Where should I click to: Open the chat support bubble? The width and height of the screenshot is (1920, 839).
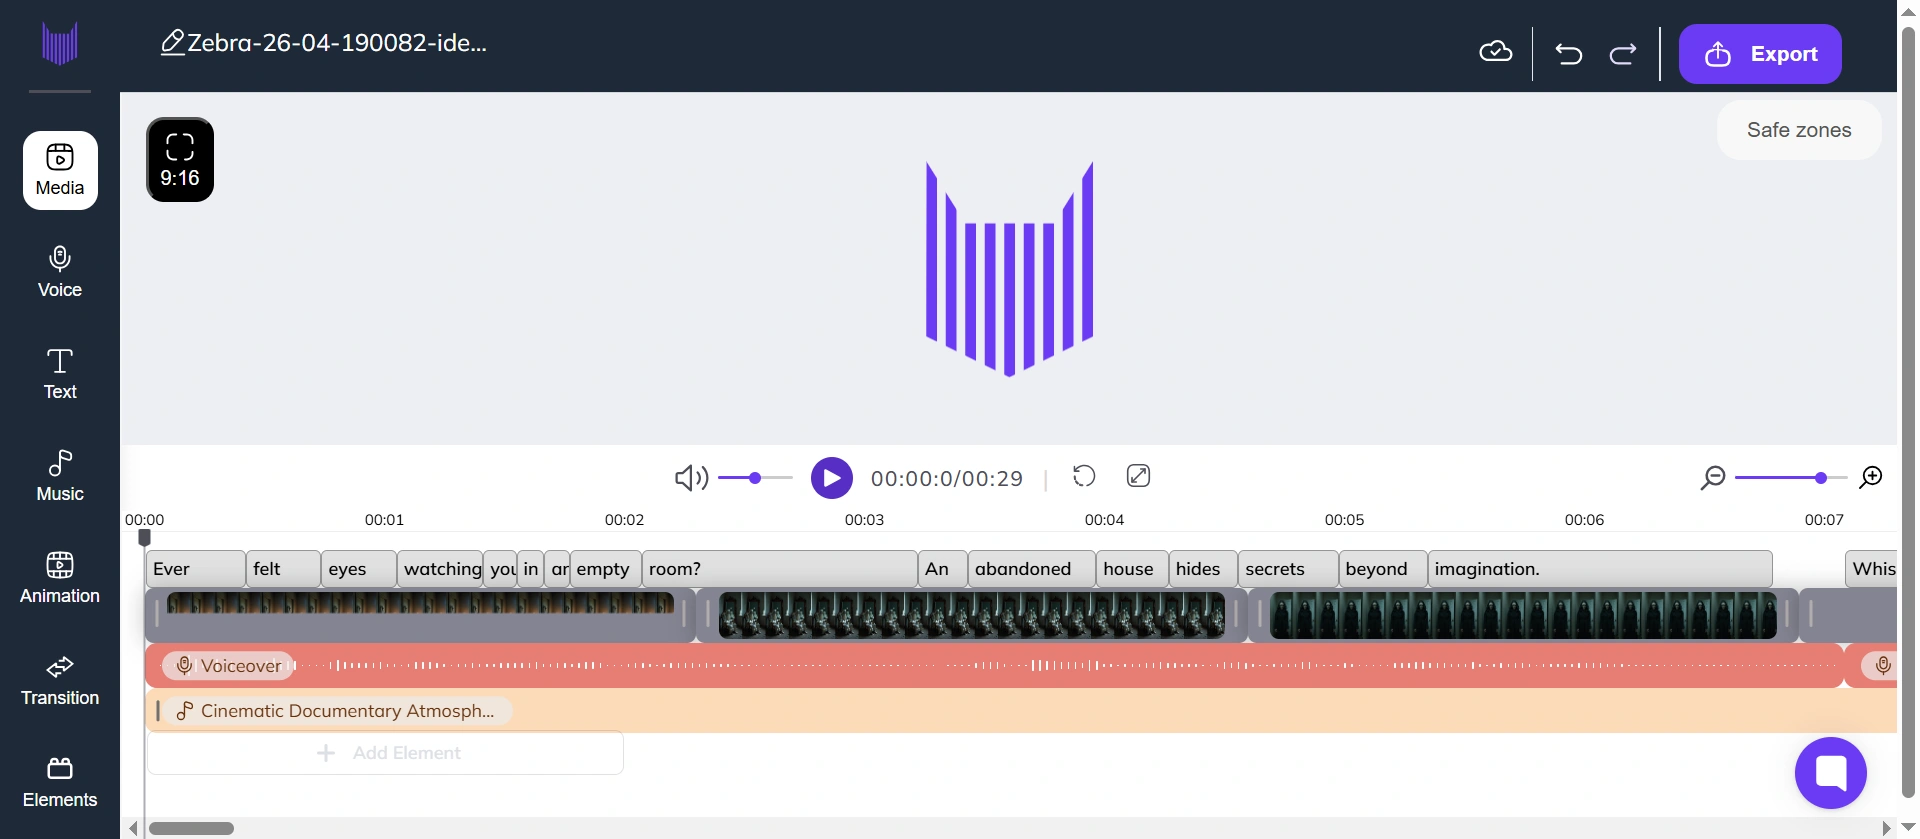point(1831,773)
